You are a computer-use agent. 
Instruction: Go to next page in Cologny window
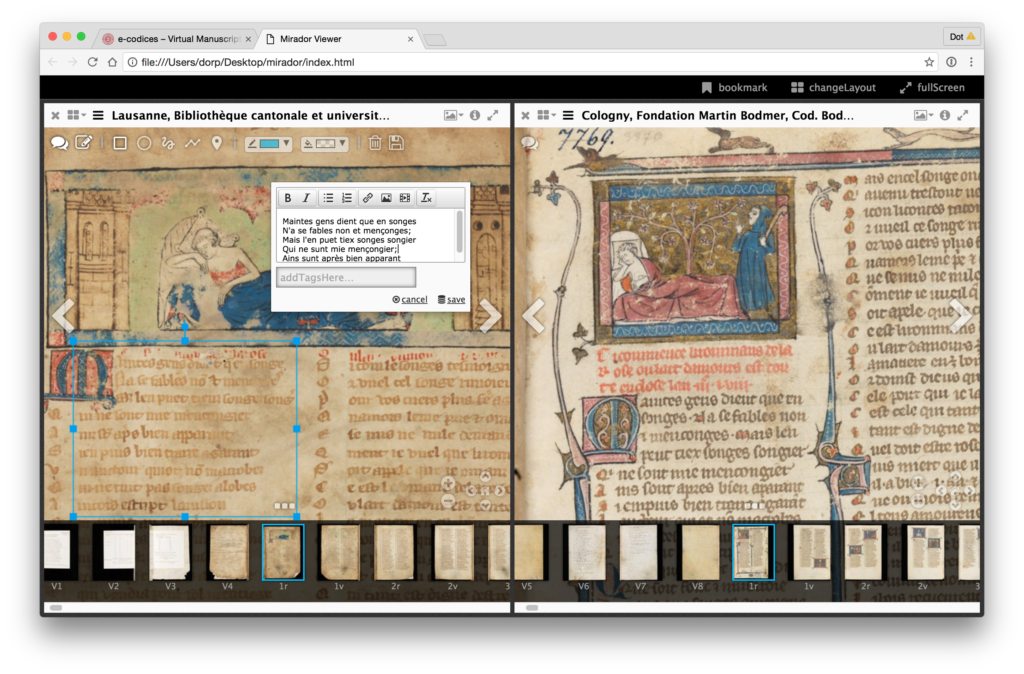tap(961, 315)
